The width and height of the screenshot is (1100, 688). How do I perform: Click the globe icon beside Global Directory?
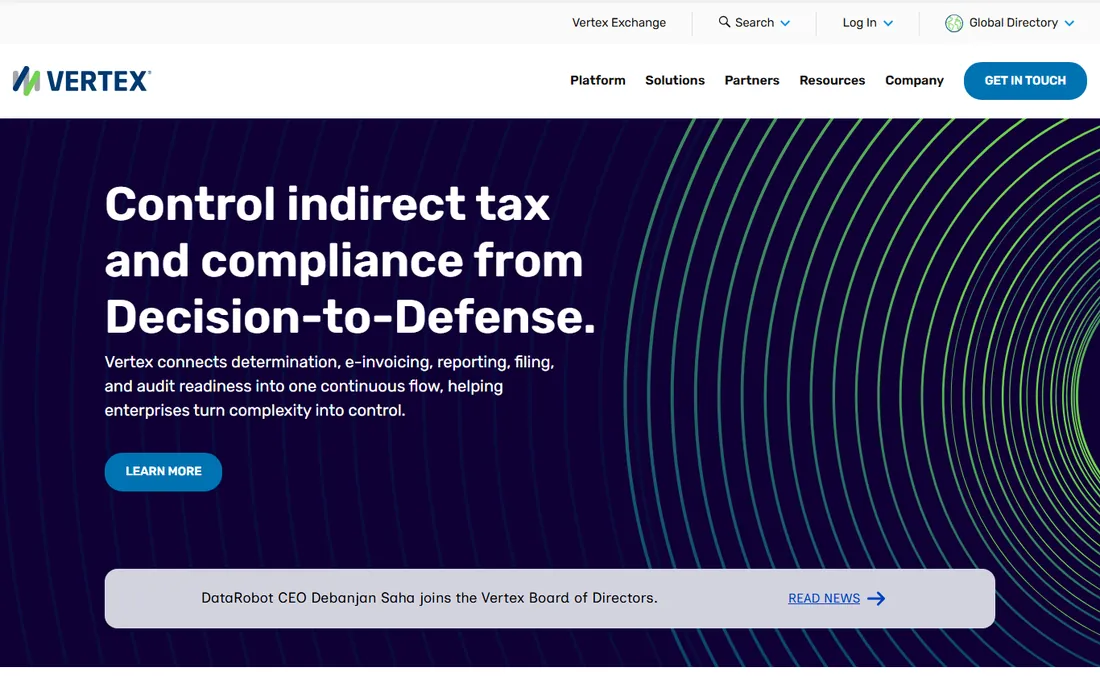953,23
